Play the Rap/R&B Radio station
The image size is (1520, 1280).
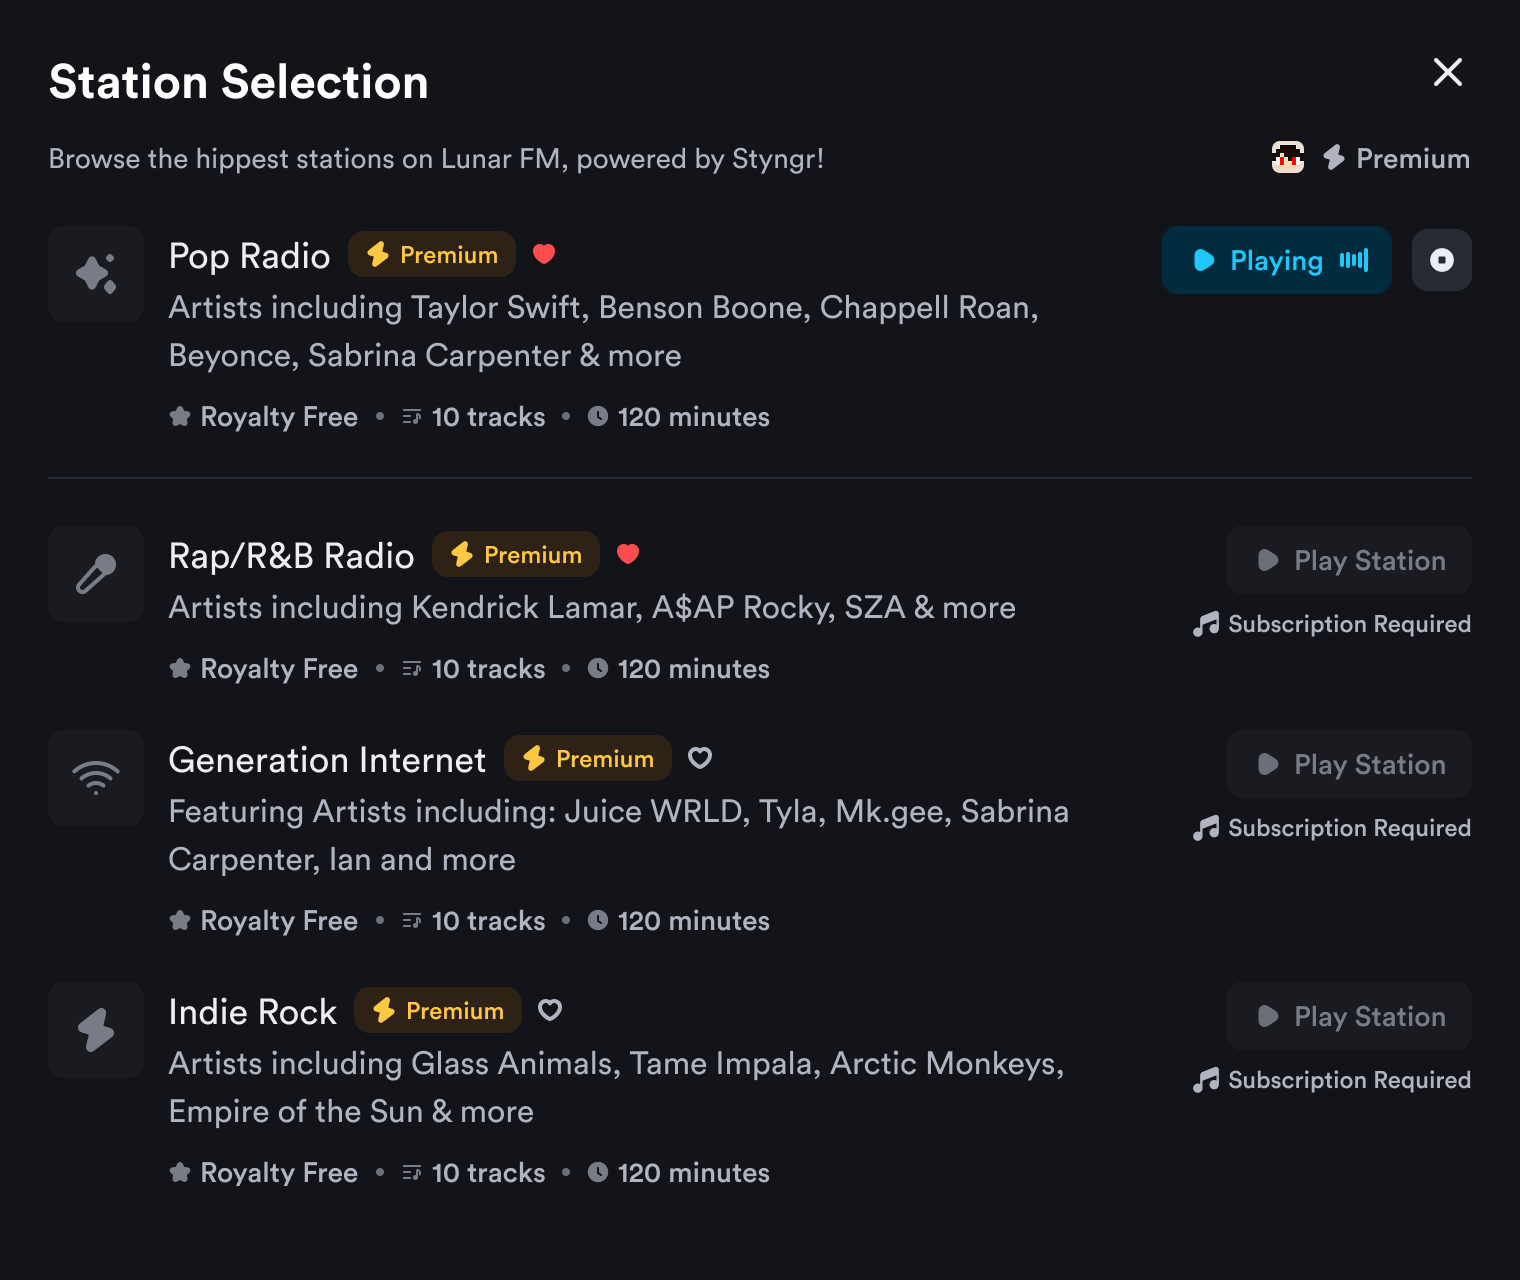point(1348,560)
